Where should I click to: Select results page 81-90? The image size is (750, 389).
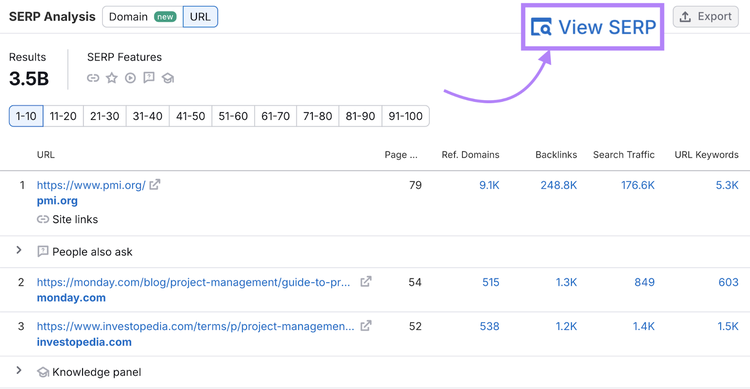(x=360, y=116)
